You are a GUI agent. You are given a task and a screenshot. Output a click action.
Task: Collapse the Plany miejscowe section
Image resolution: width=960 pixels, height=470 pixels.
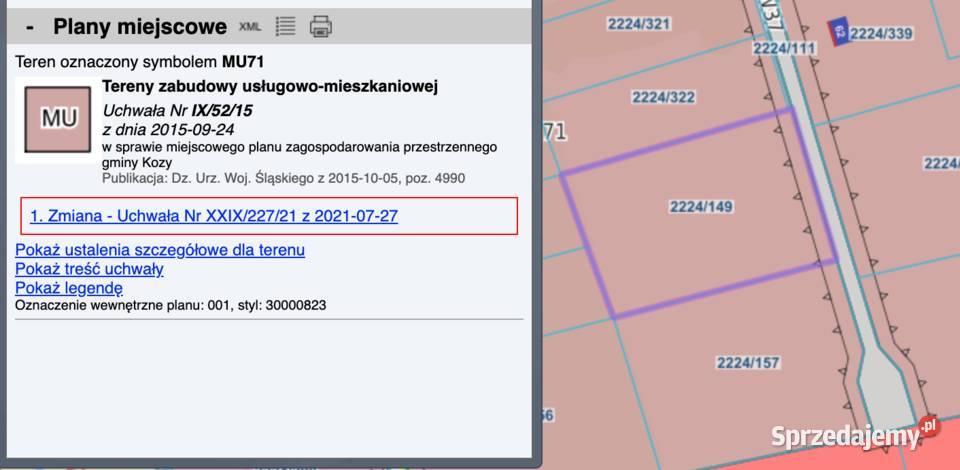click(30, 27)
